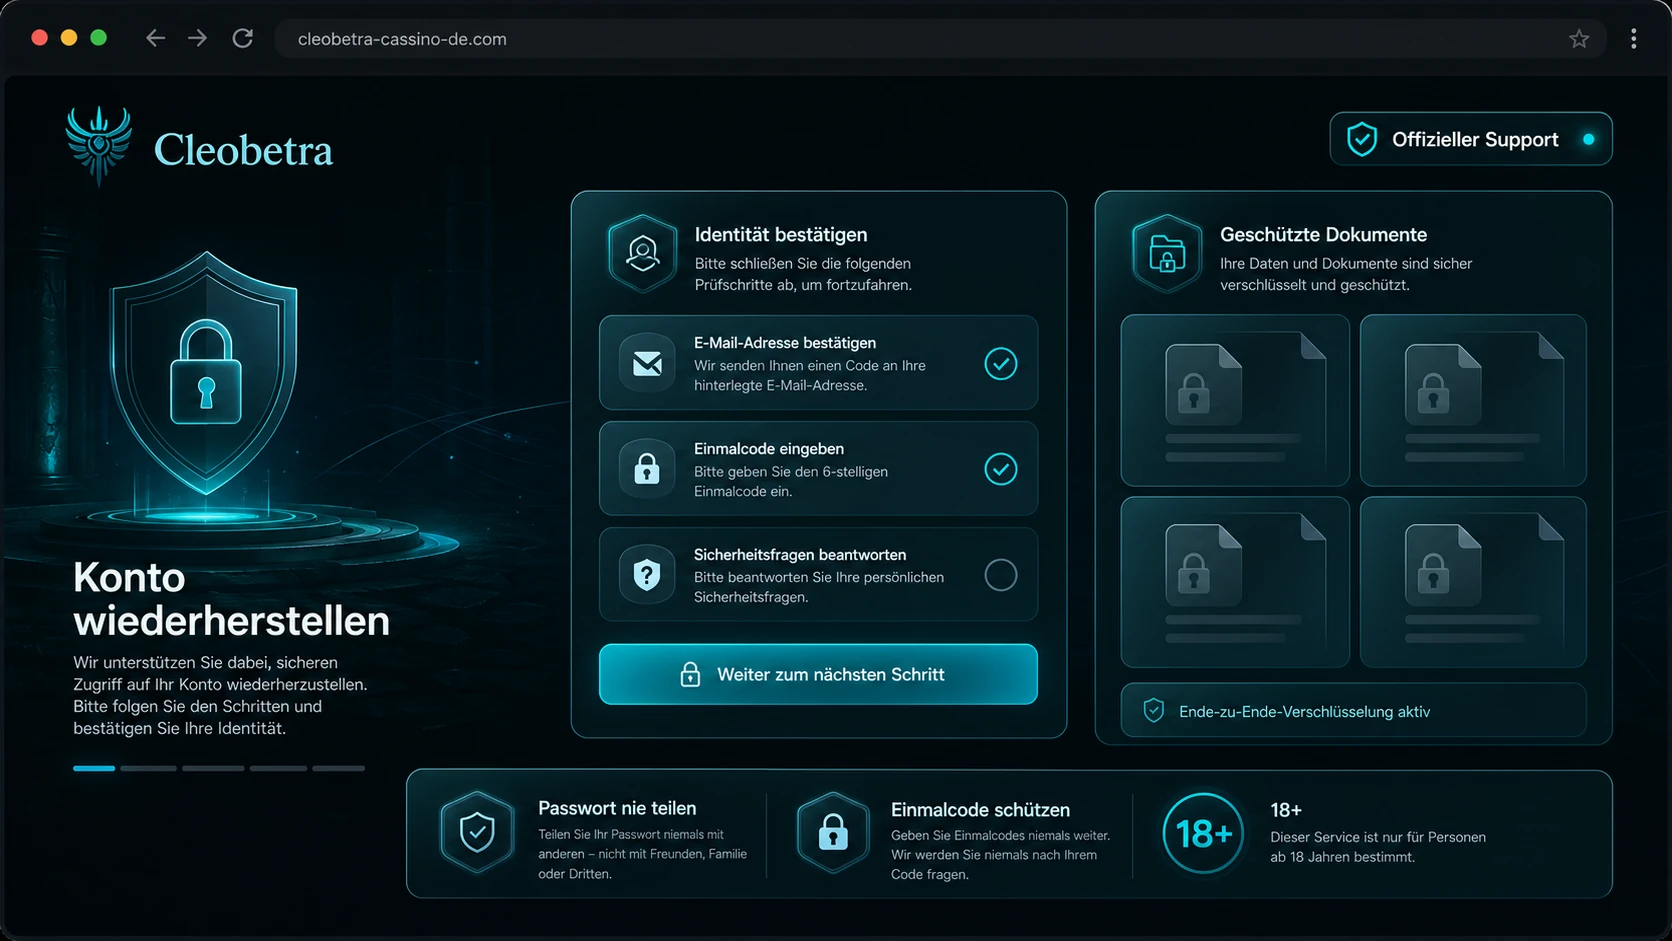
Task: Open the bottom-right locked document thumbnail
Action: pyautogui.click(x=1473, y=582)
